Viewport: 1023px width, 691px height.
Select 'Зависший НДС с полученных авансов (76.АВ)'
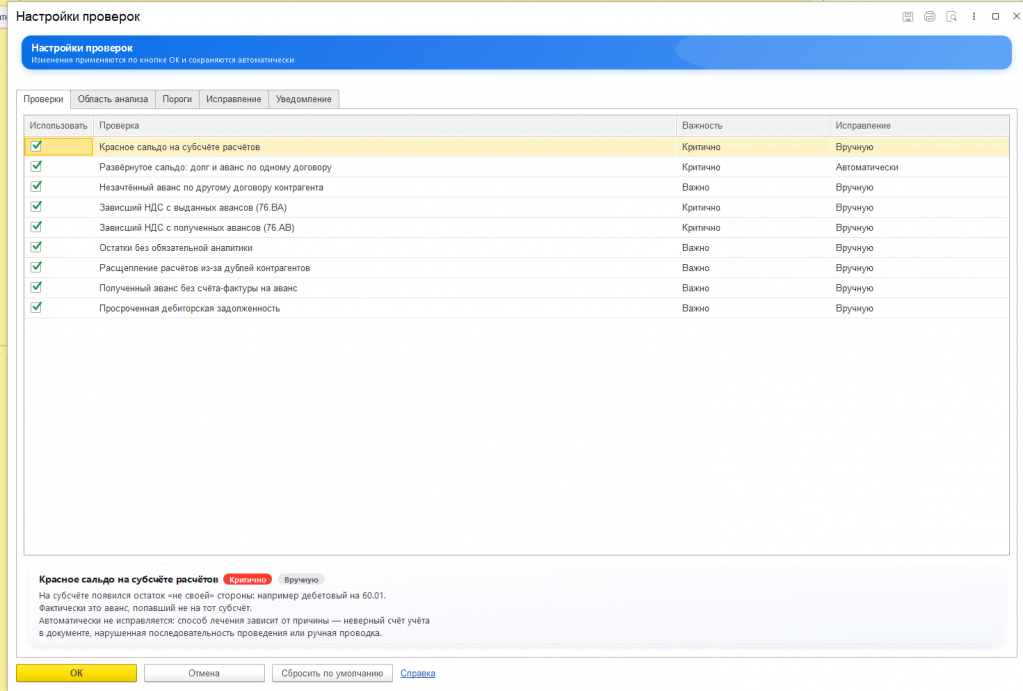click(197, 228)
